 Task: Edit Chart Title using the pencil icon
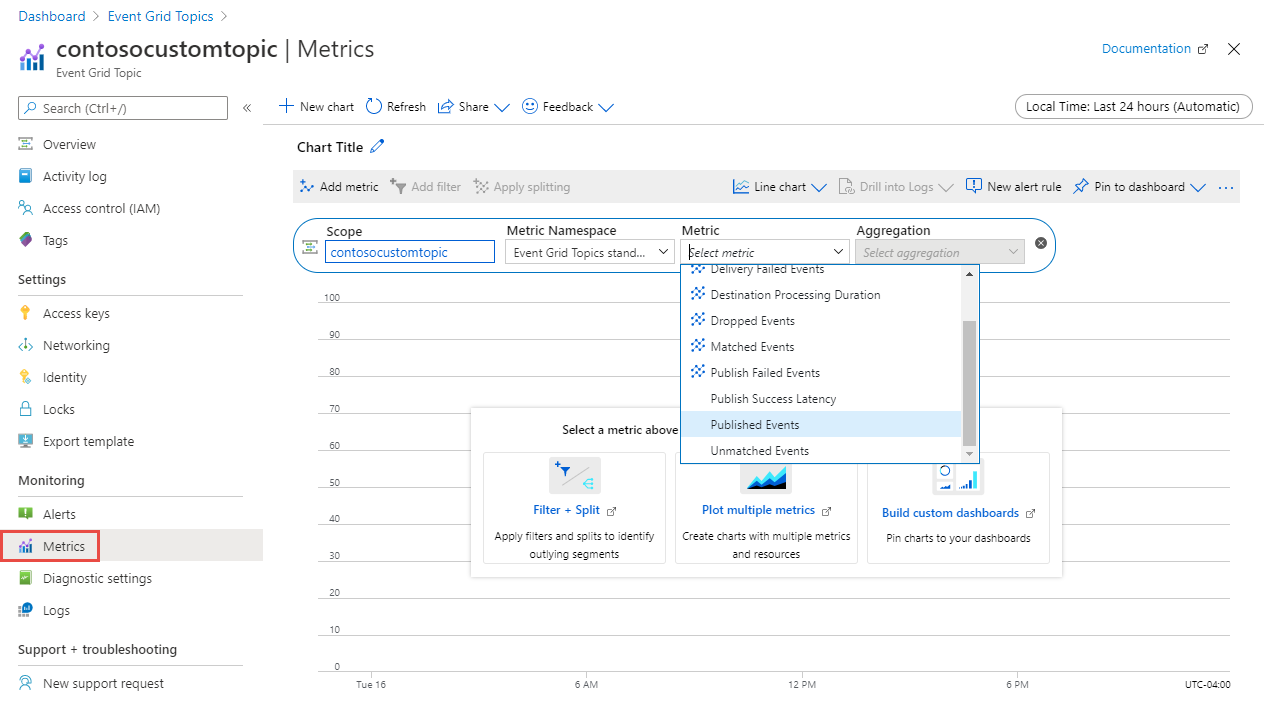point(377,147)
